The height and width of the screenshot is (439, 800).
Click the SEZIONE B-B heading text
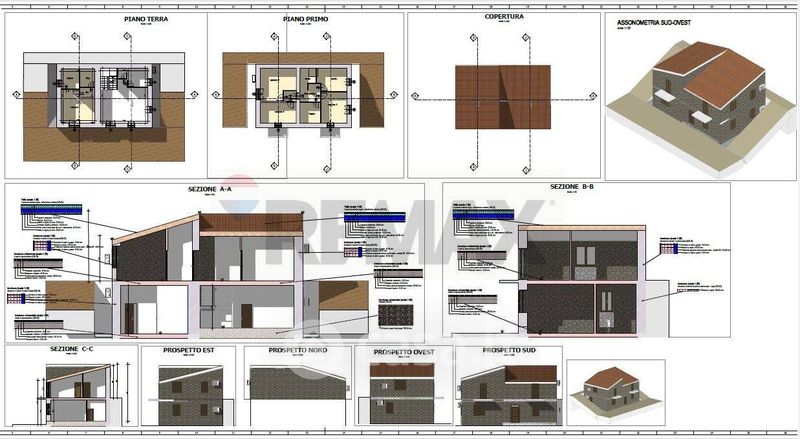coord(572,186)
